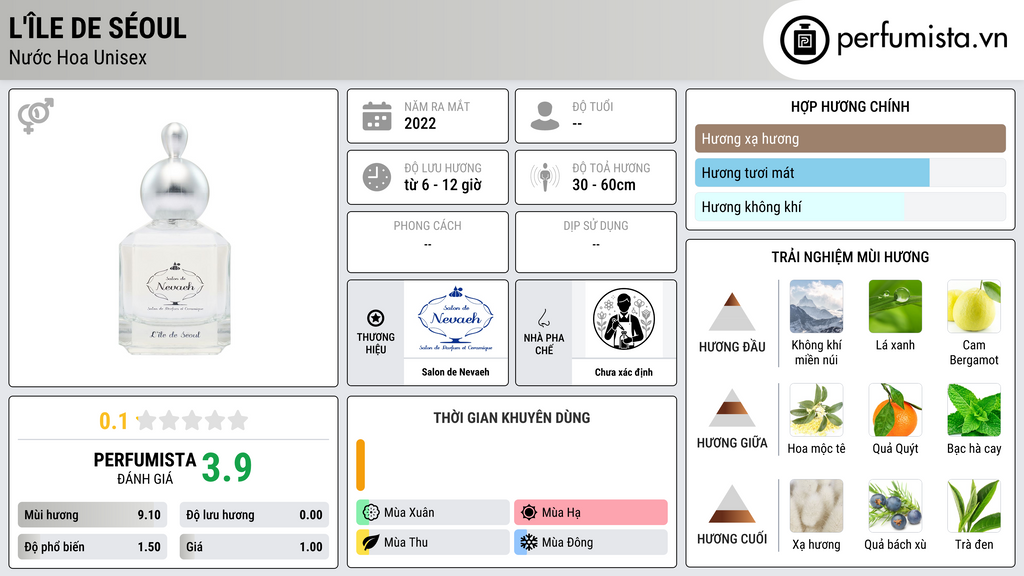Click the Hương xạ hương accord bar

tap(850, 138)
